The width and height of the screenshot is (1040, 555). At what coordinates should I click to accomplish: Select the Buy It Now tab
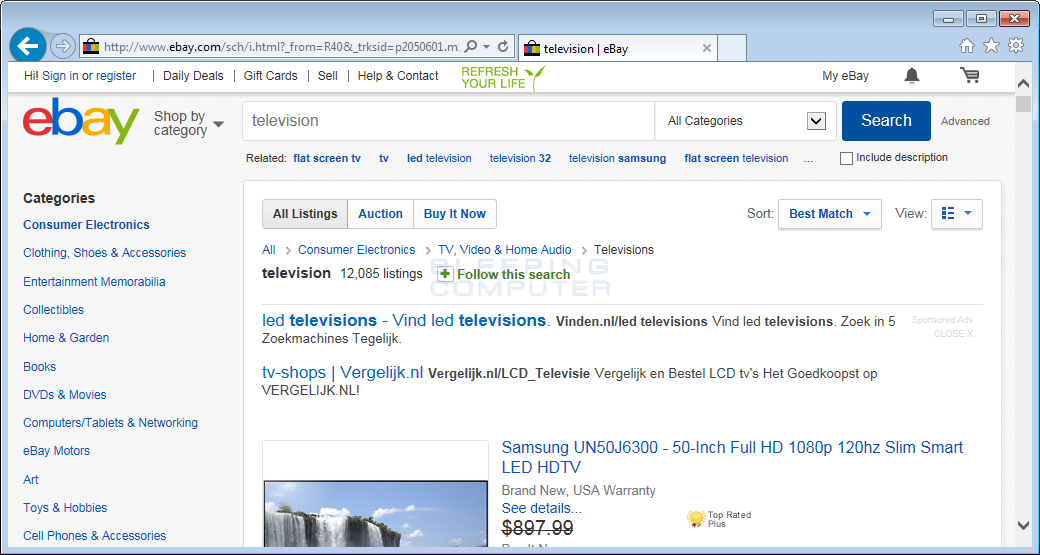[x=455, y=214]
